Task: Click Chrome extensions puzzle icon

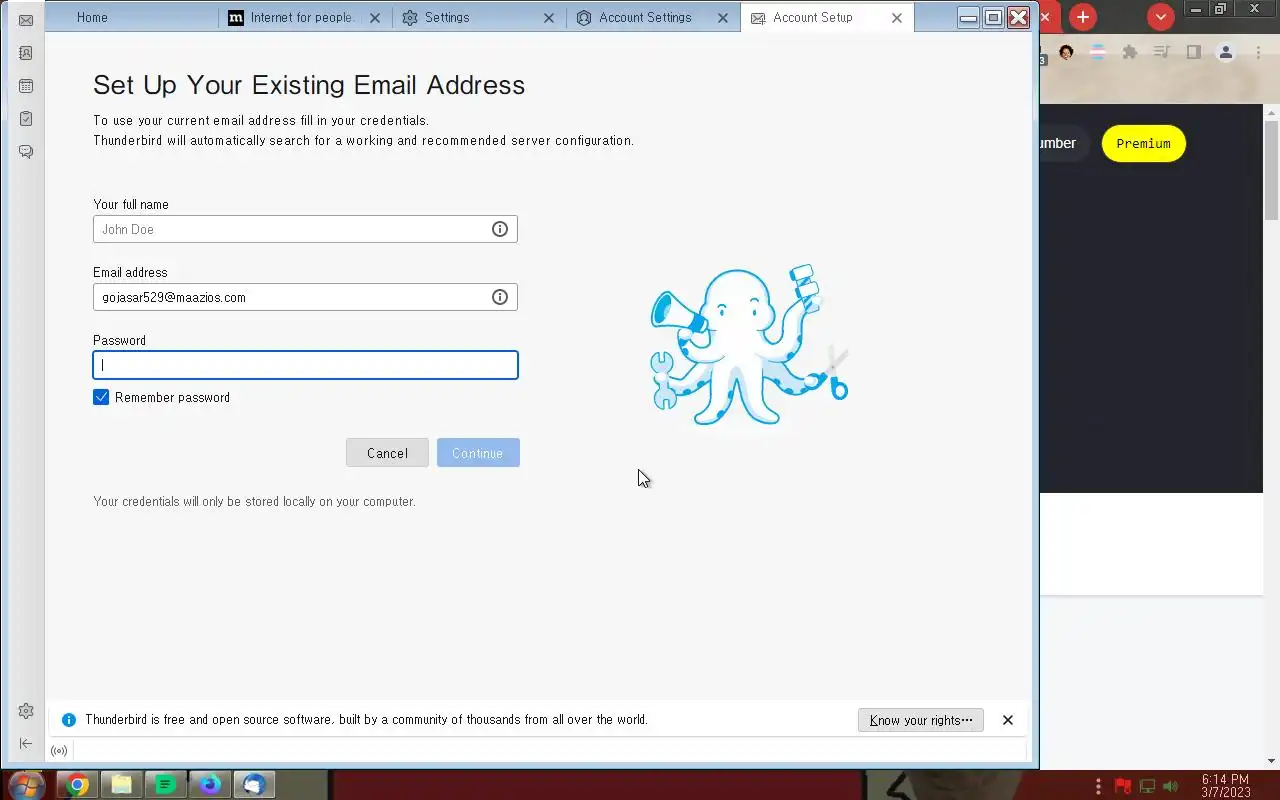Action: (1130, 52)
